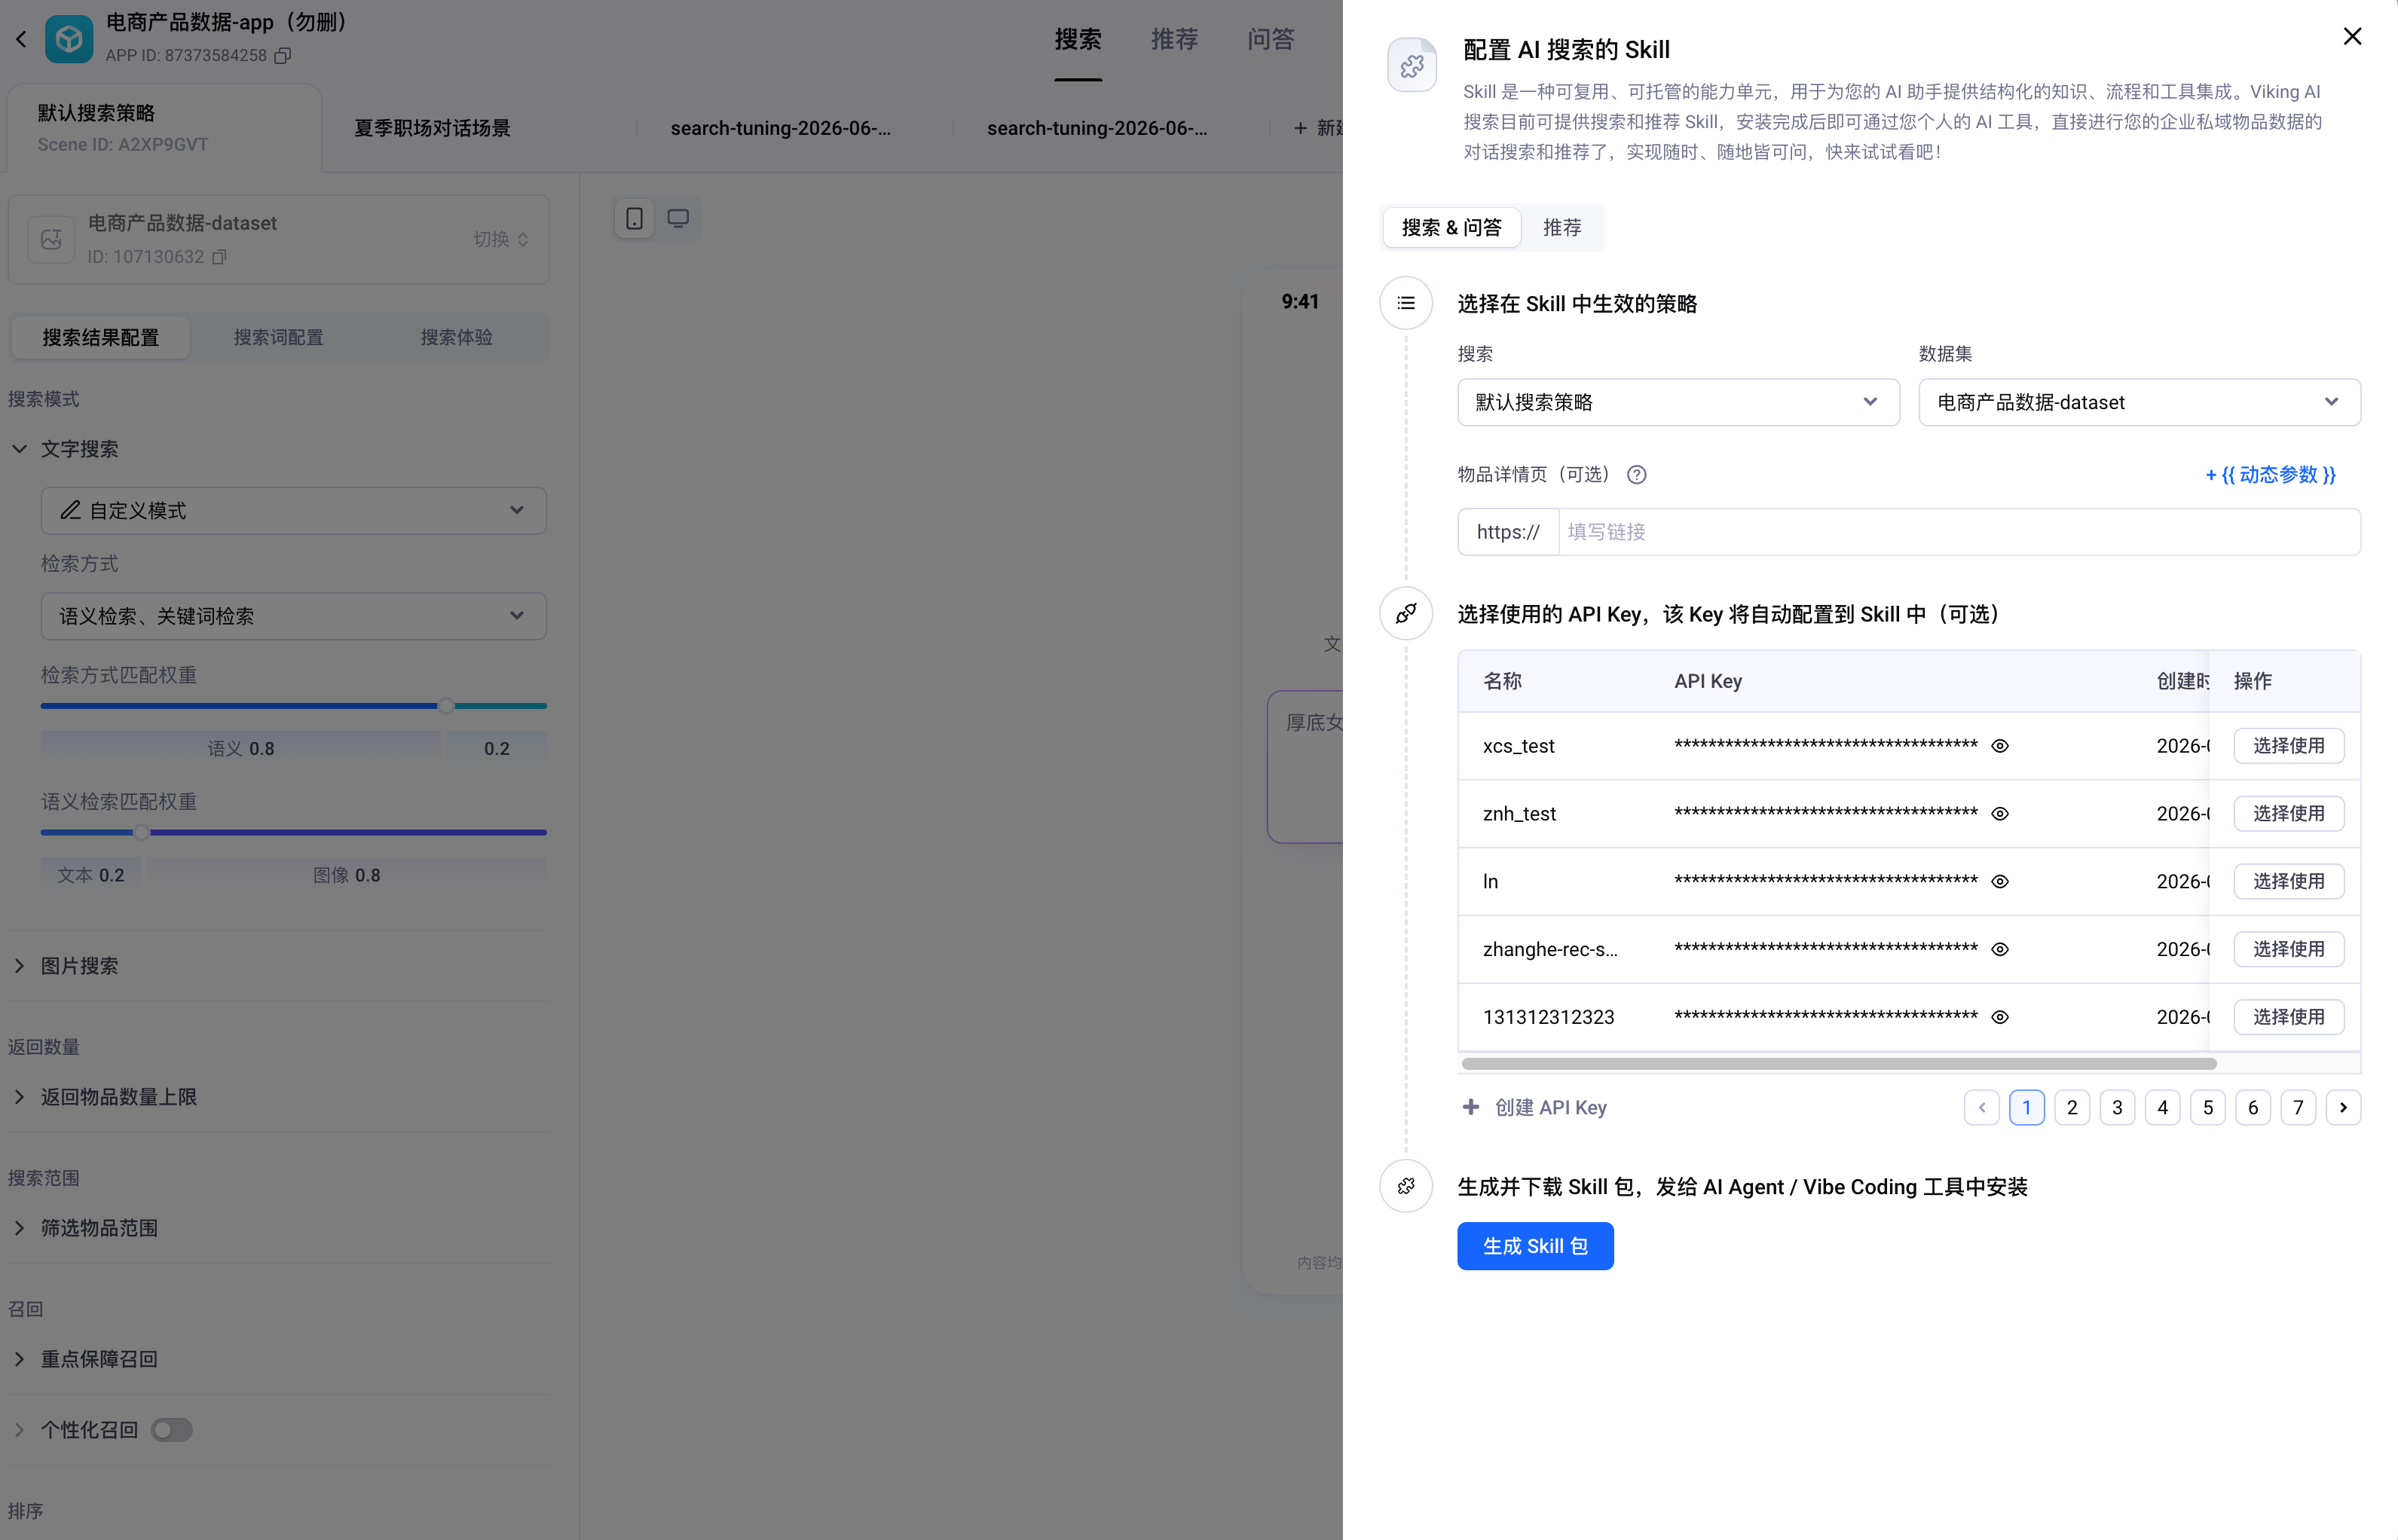
Task: Click the dataset thumbnail image icon
Action: point(51,239)
